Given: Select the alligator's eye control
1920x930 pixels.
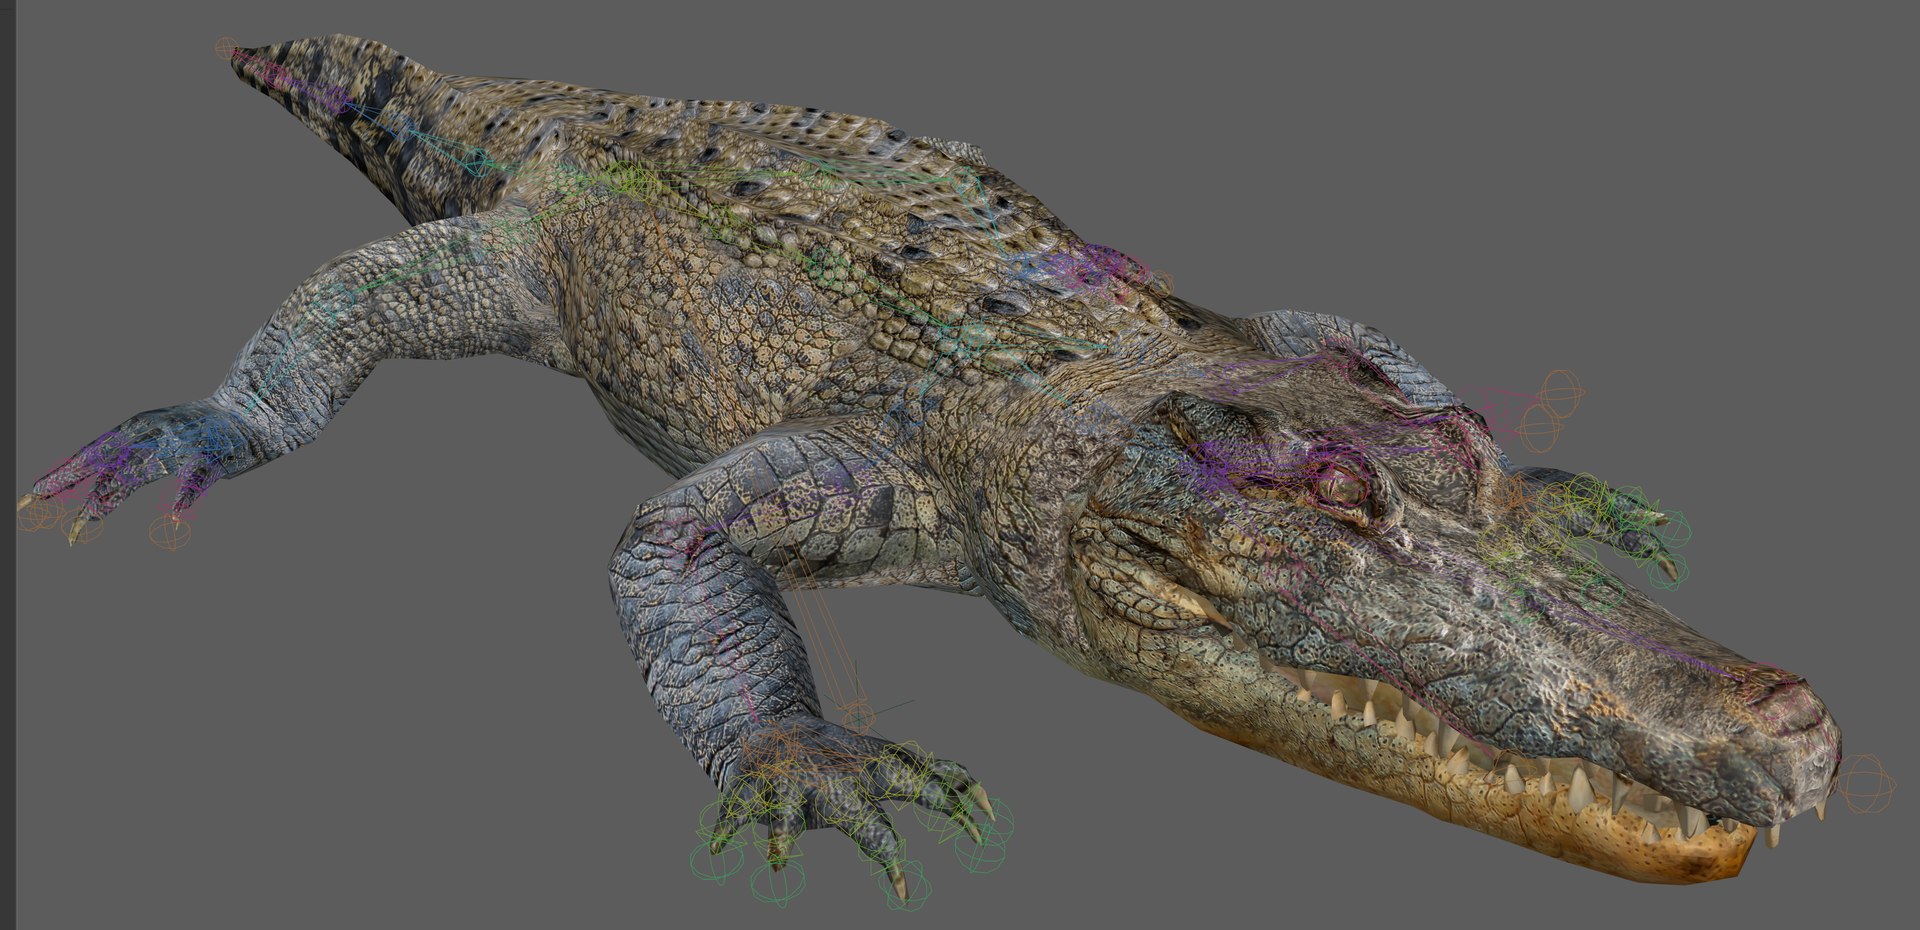Looking at the screenshot, I should point(1341,485).
